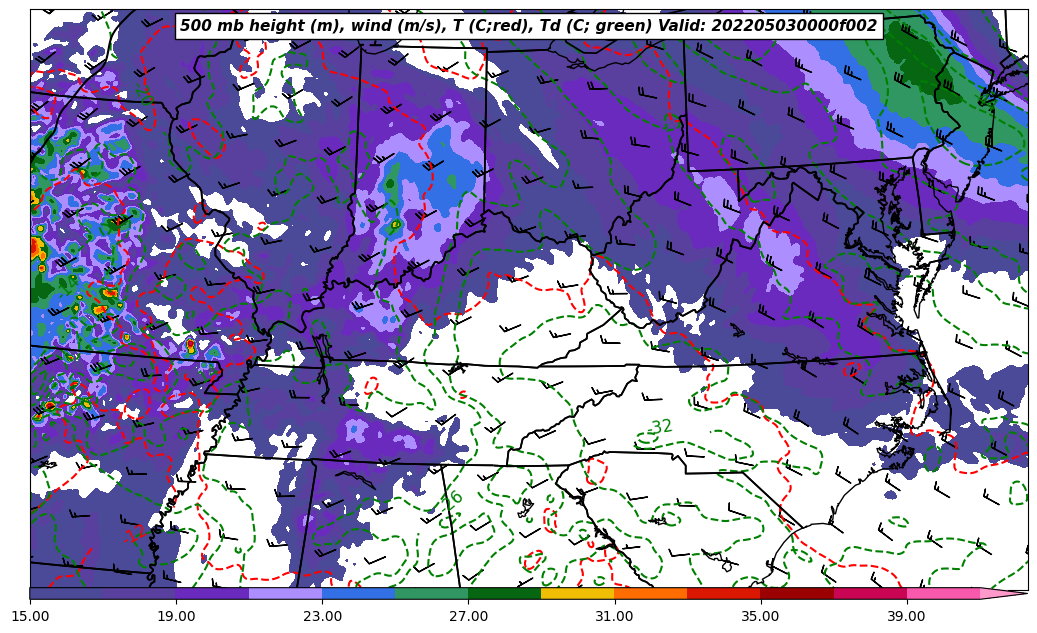Click the green contour label 6
The image size is (1037, 633).
point(456,497)
